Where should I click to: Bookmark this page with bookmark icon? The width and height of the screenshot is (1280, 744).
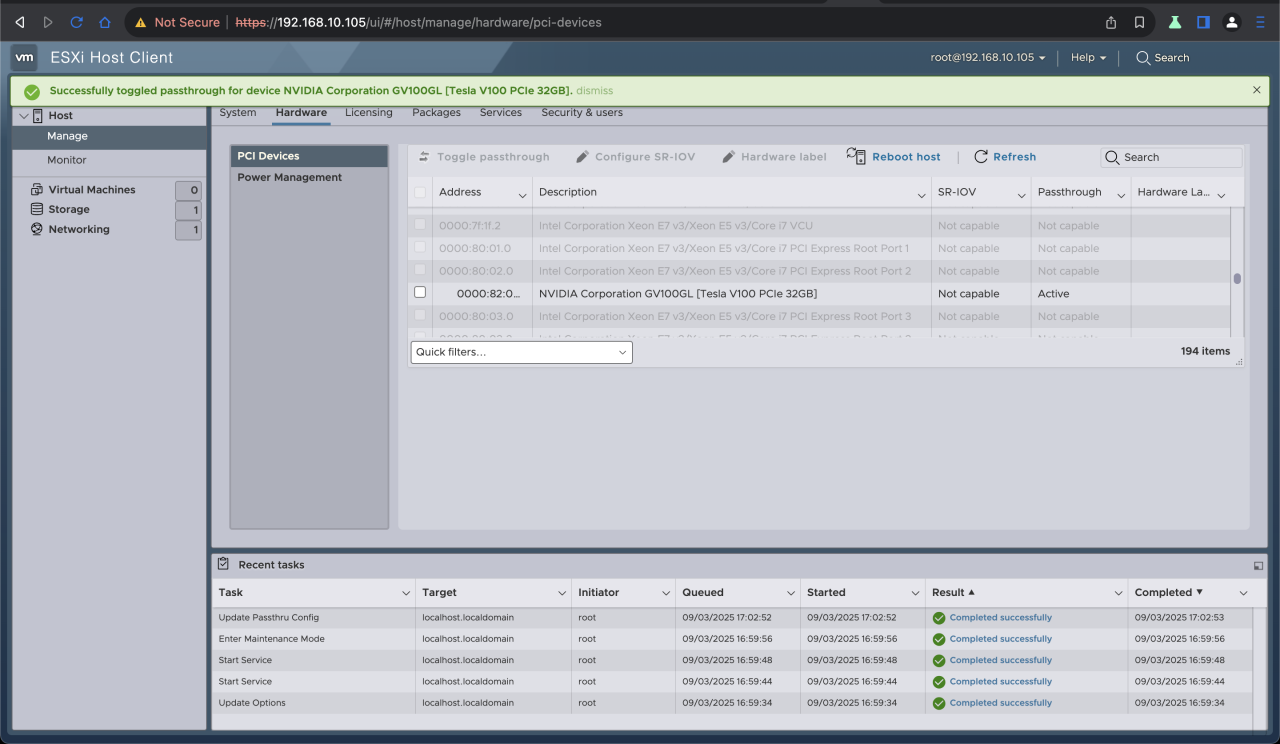click(1139, 22)
